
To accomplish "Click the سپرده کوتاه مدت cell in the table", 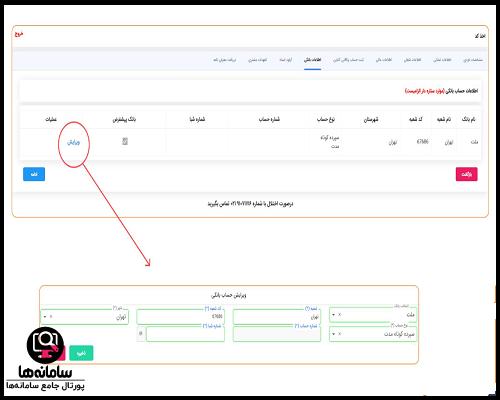I will point(330,142).
